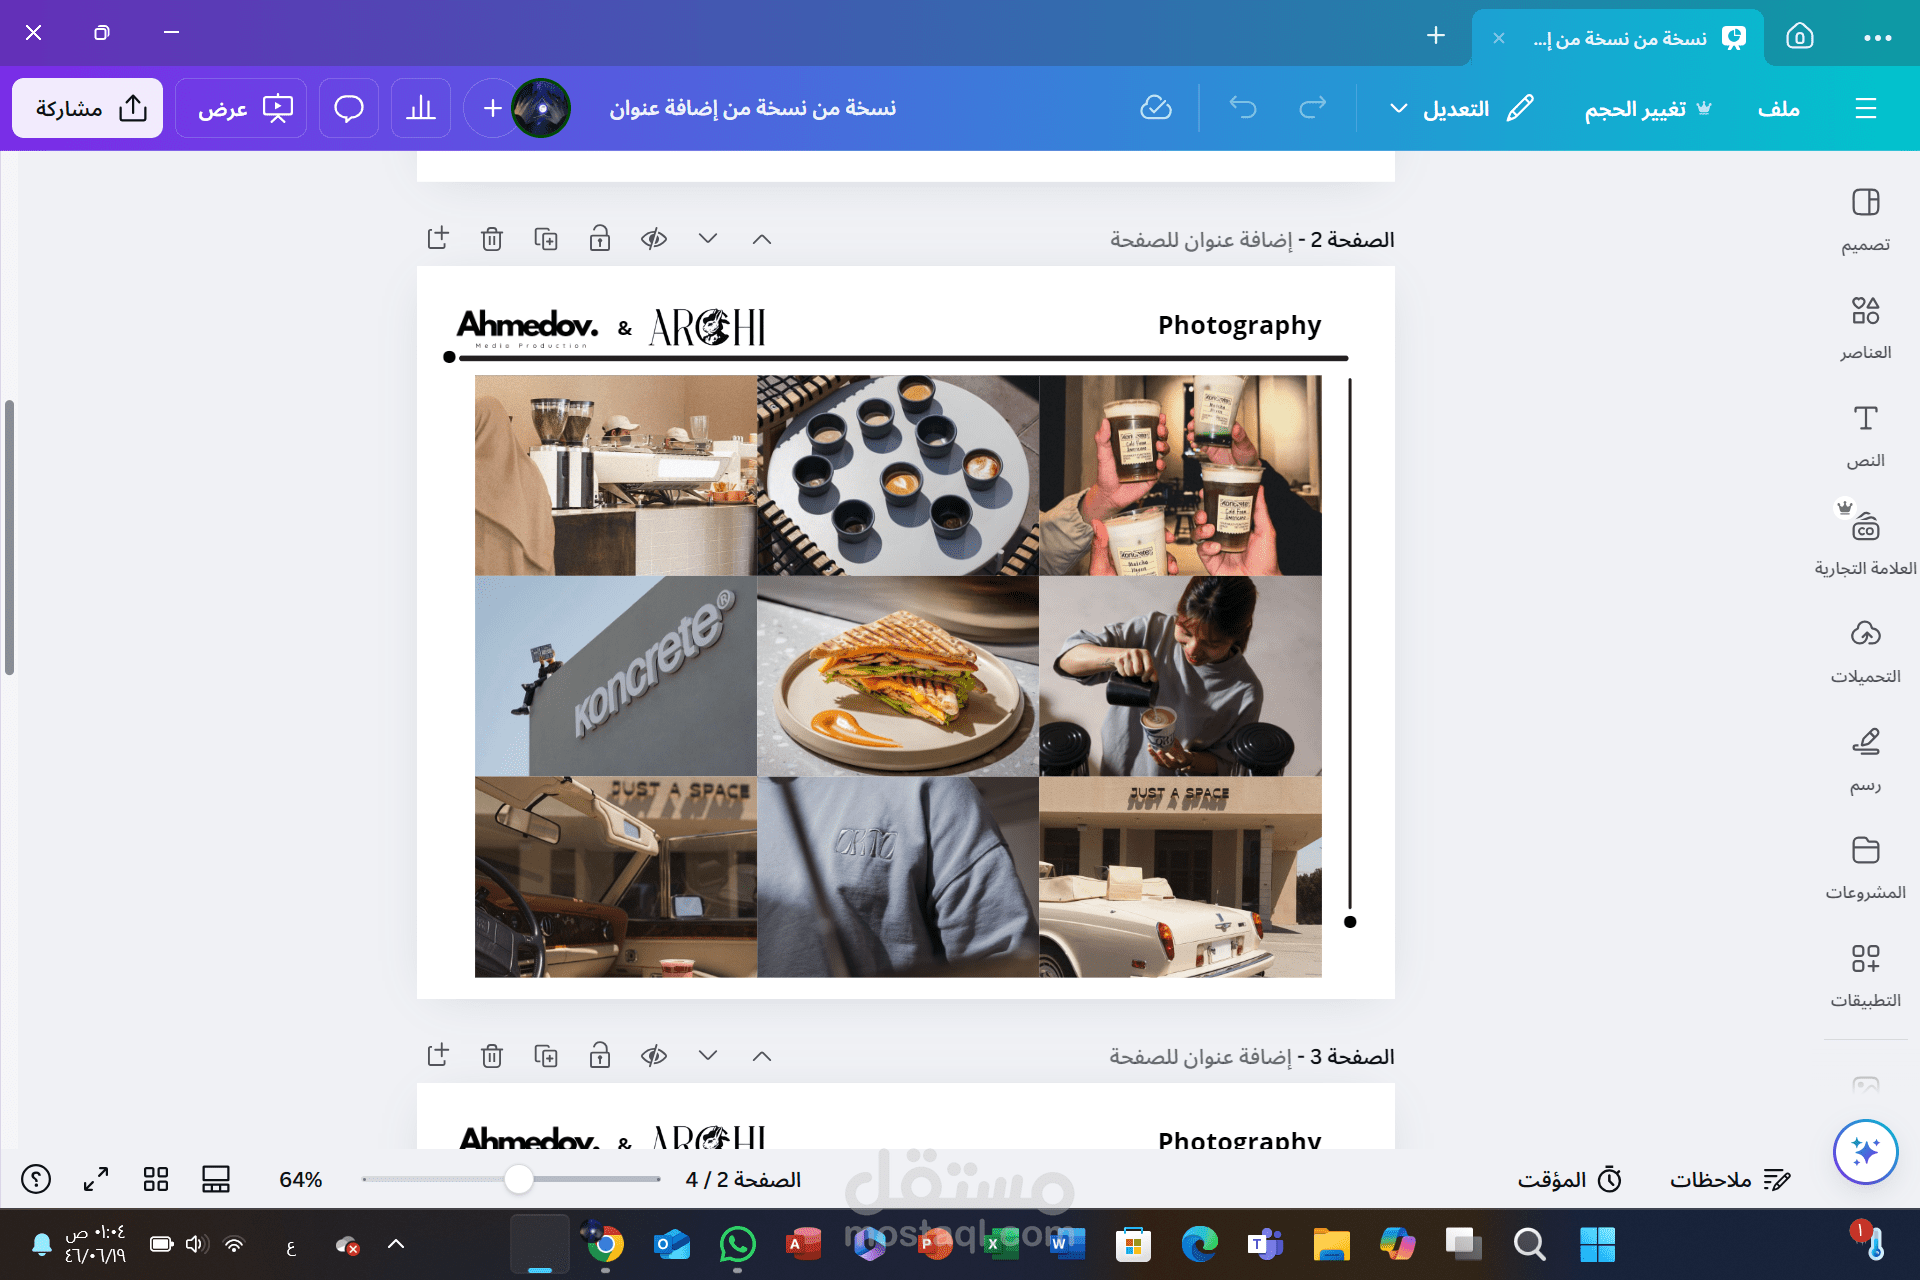Click the vertical scrollbar on the left edge
The height and width of the screenshot is (1280, 1920).
[x=9, y=538]
